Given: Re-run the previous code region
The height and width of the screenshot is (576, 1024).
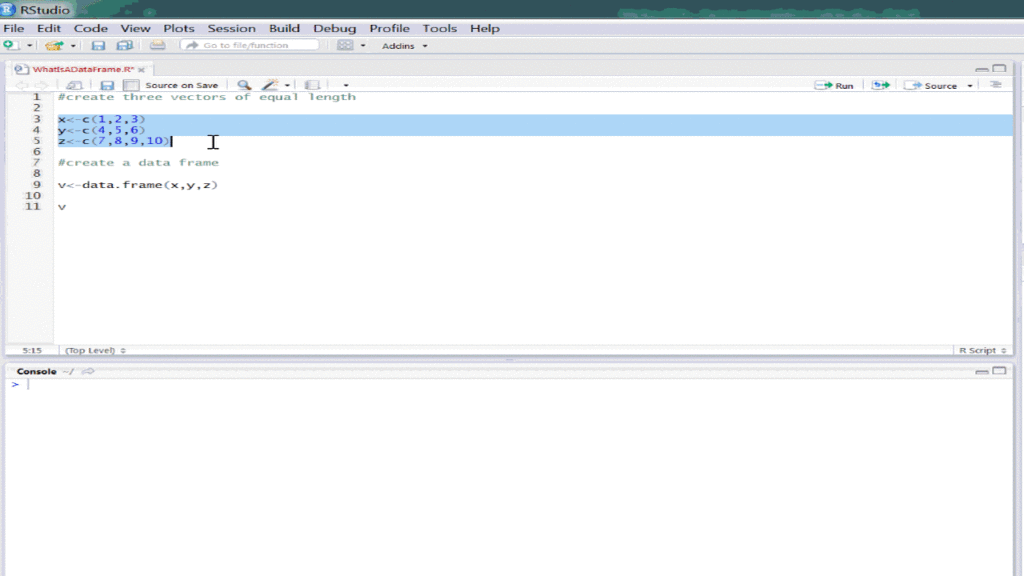Looking at the screenshot, I should click(880, 86).
